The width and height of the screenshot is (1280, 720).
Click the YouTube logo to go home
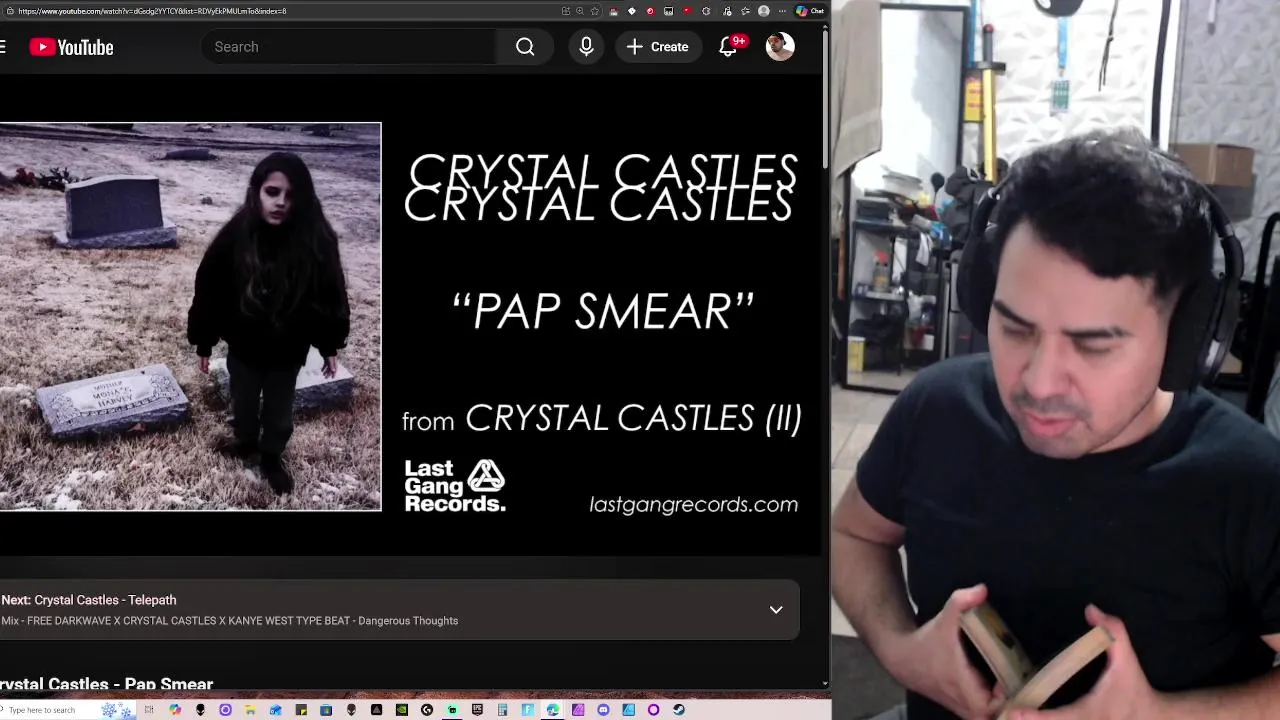tap(71, 47)
